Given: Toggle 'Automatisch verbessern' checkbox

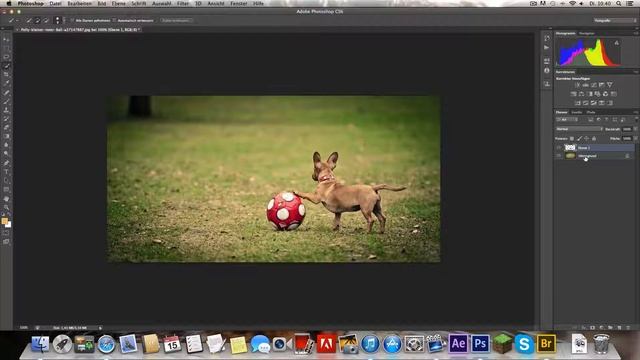Looking at the screenshot, I should pyautogui.click(x=114, y=20).
